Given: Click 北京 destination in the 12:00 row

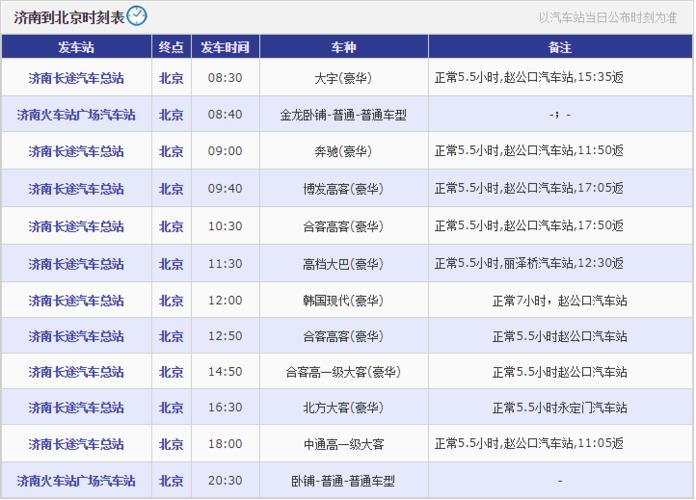Looking at the screenshot, I should tap(171, 301).
